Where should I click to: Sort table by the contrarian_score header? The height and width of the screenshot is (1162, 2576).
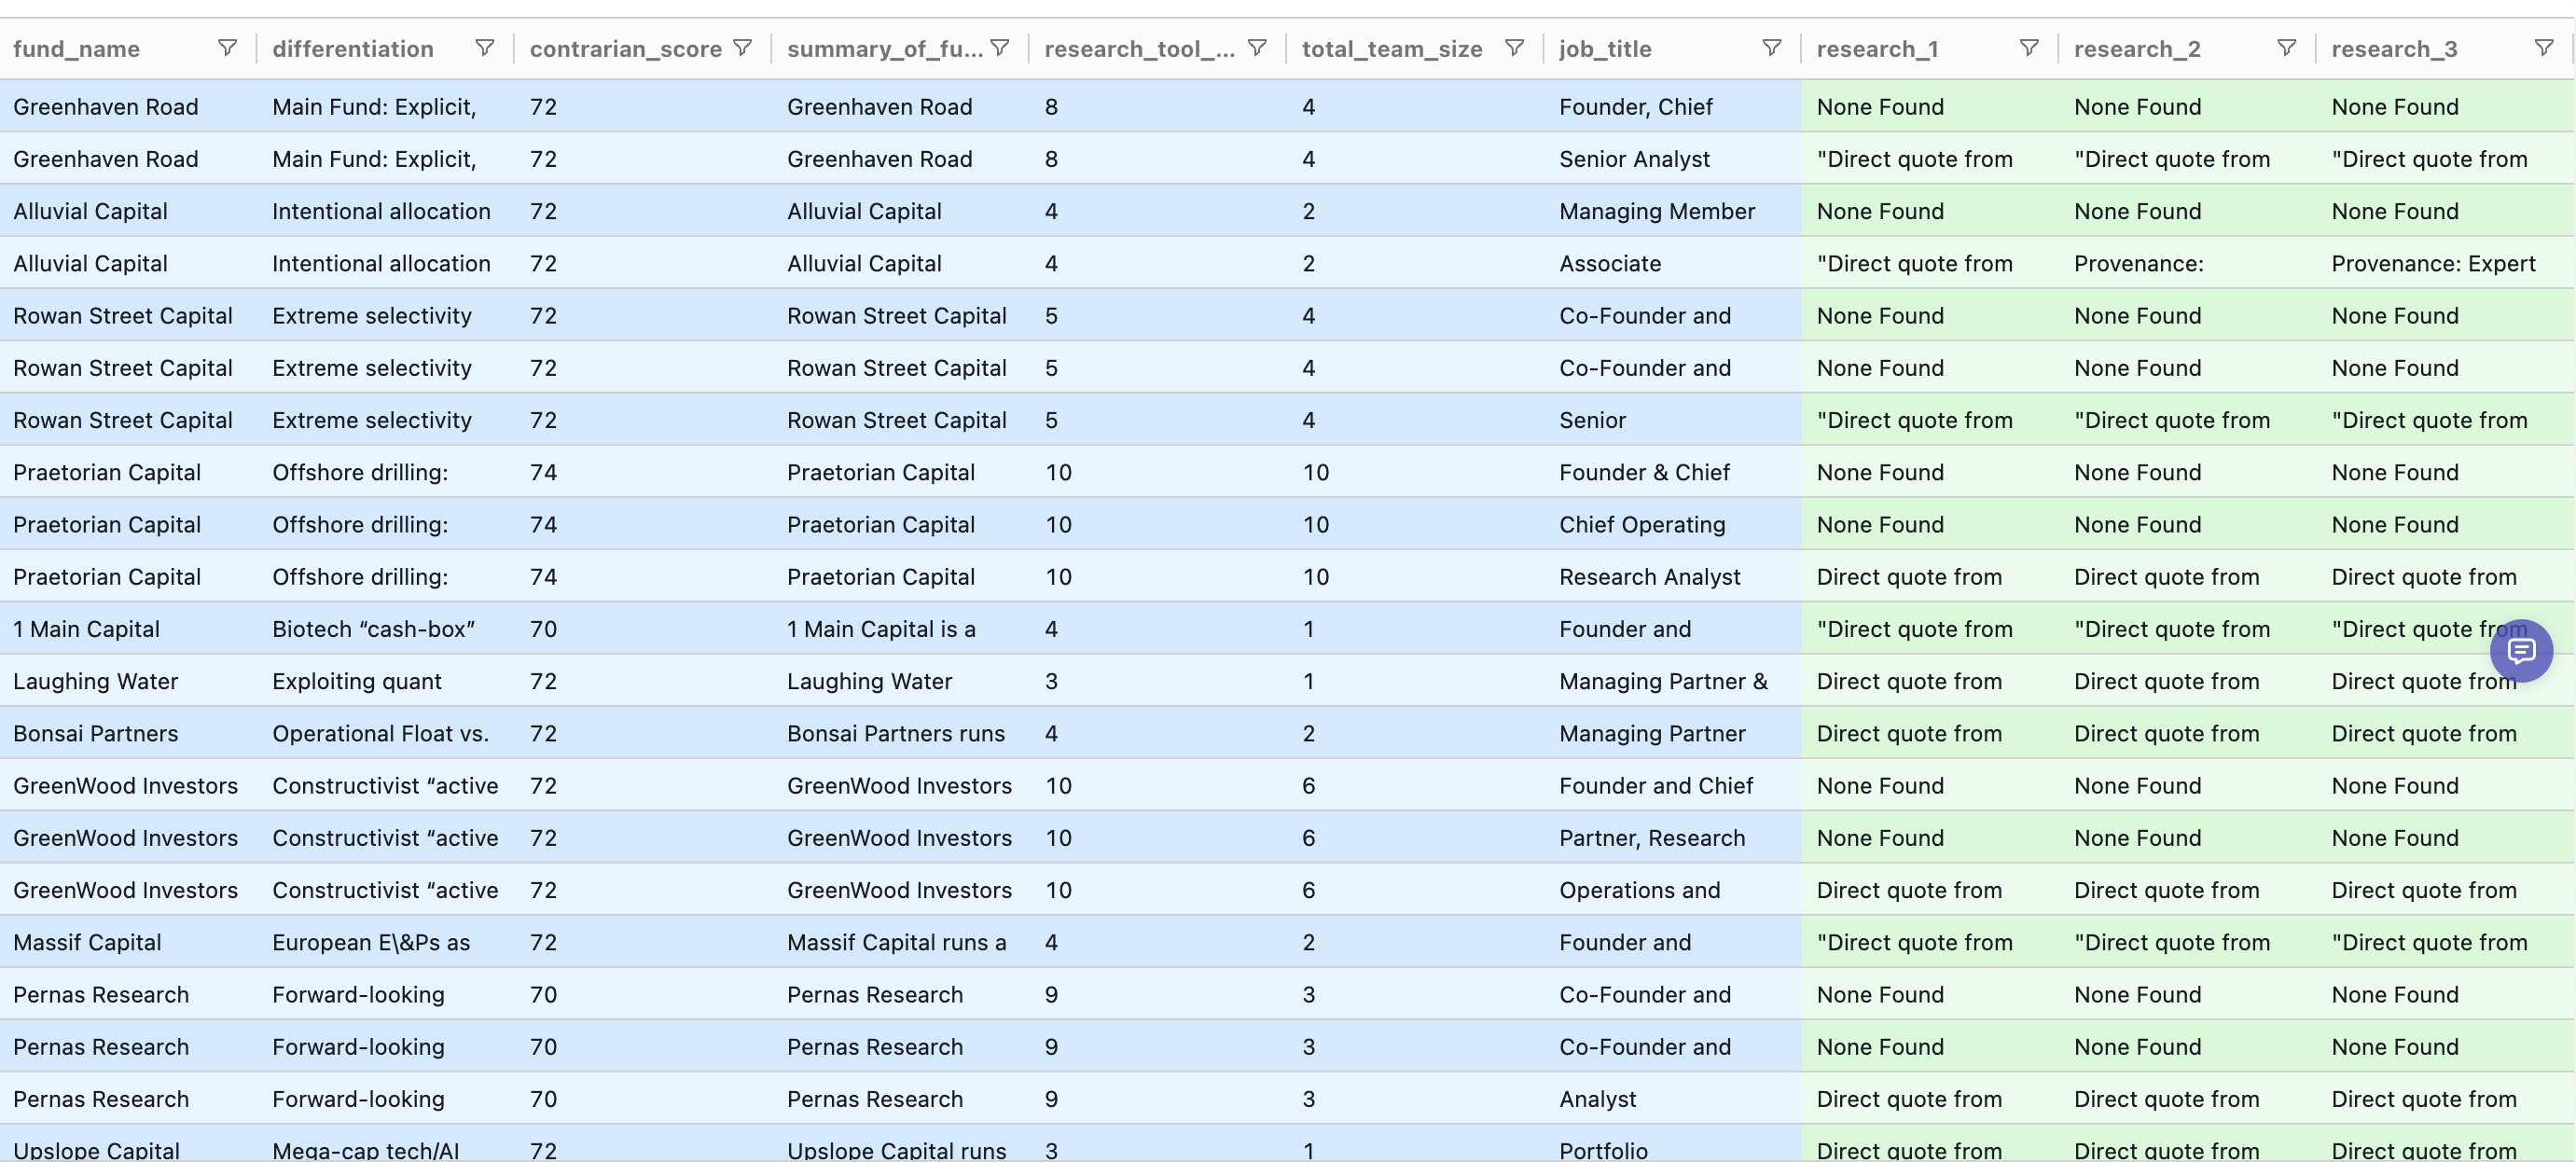click(624, 47)
